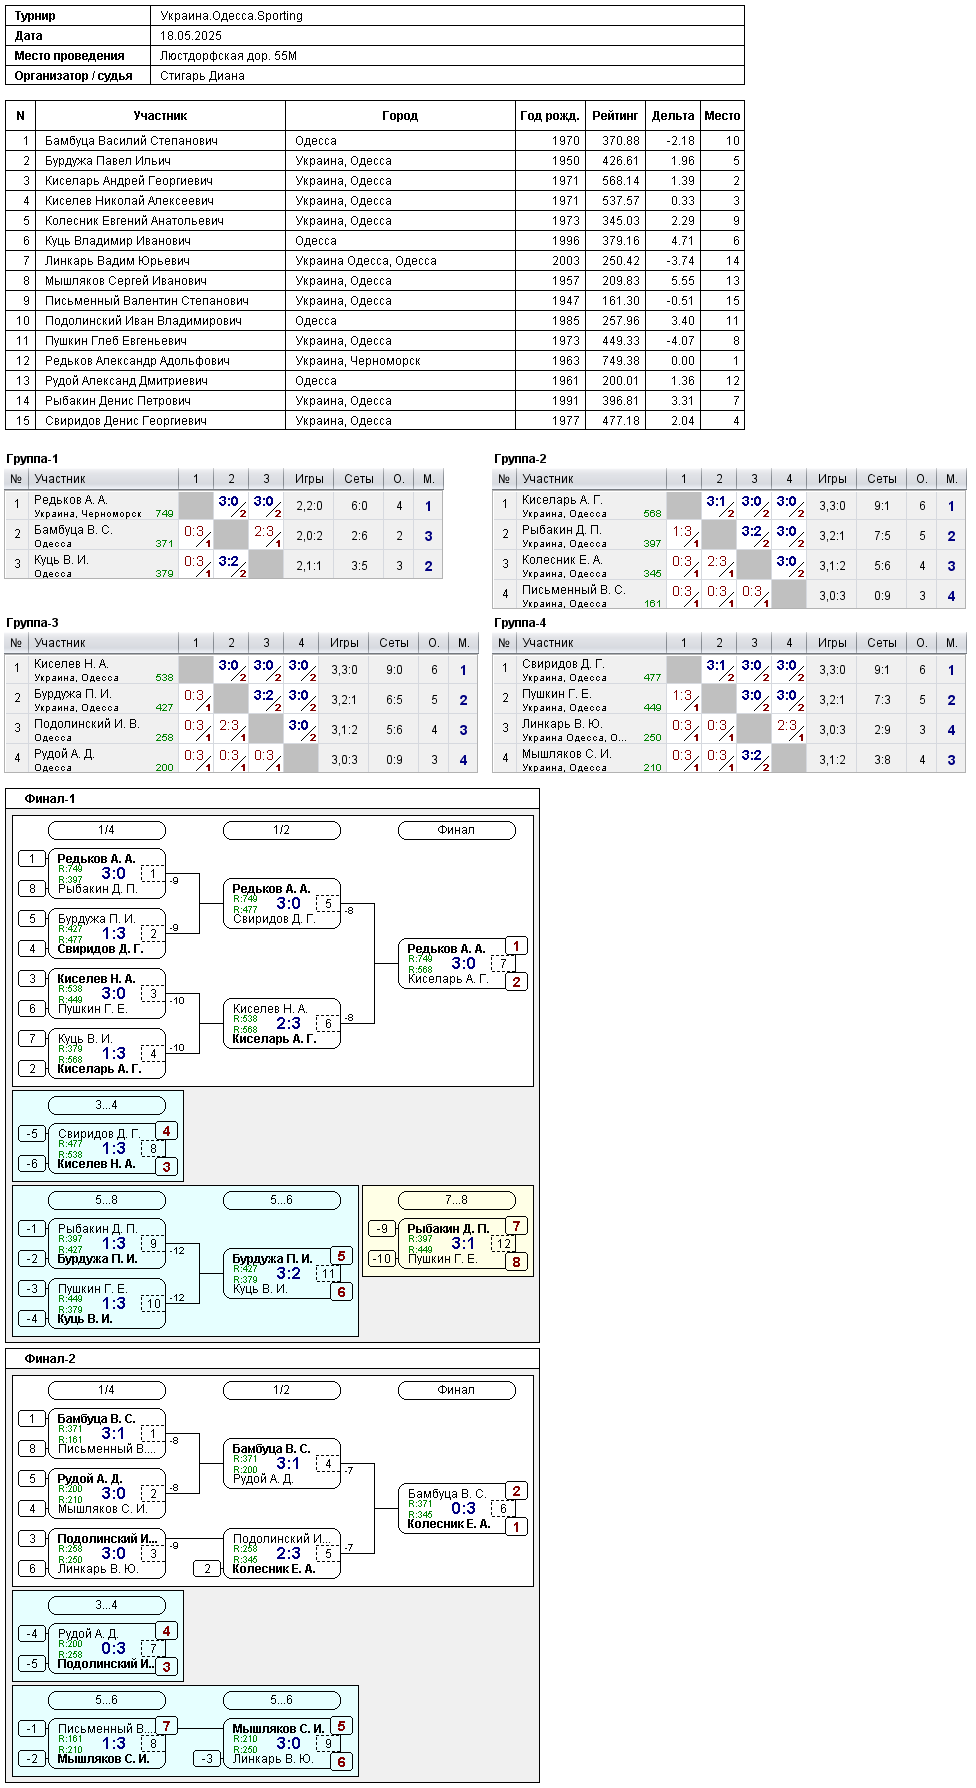Click place badge 1 next to Редьков in final
Viewport: 976px width, 1788px height.
point(516,946)
